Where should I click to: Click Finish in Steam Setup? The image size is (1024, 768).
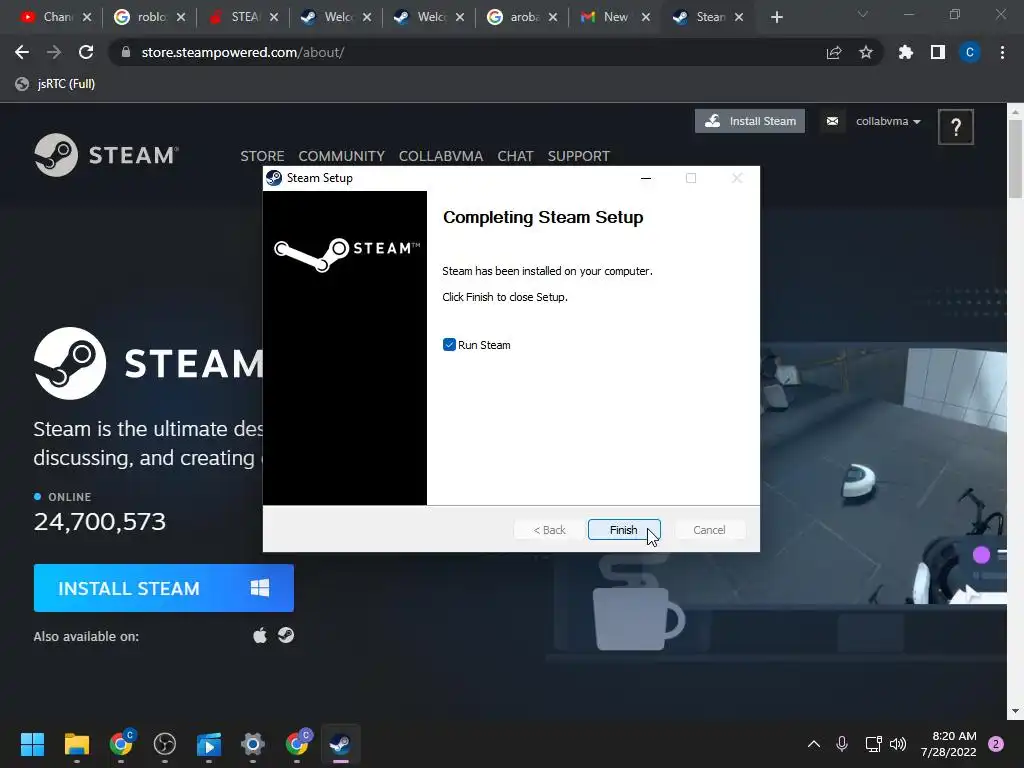(x=624, y=530)
